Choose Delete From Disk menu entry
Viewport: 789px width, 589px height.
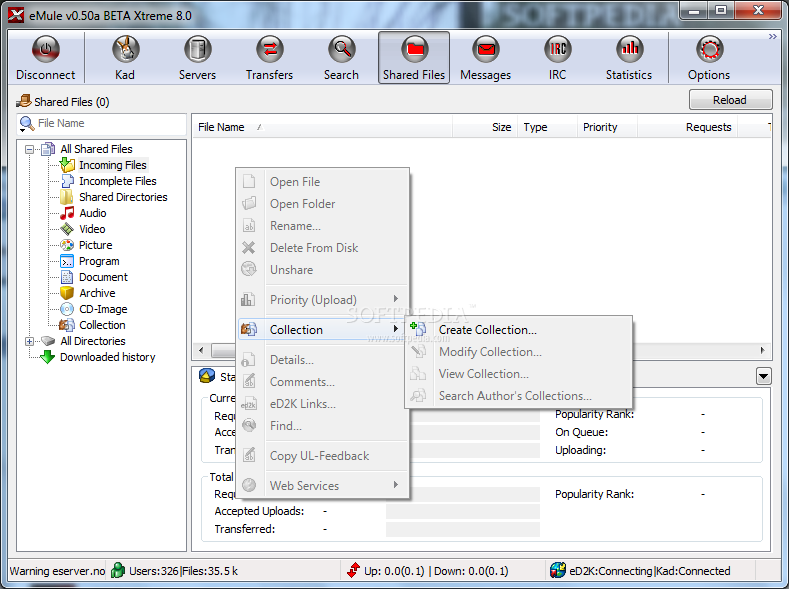(323, 248)
